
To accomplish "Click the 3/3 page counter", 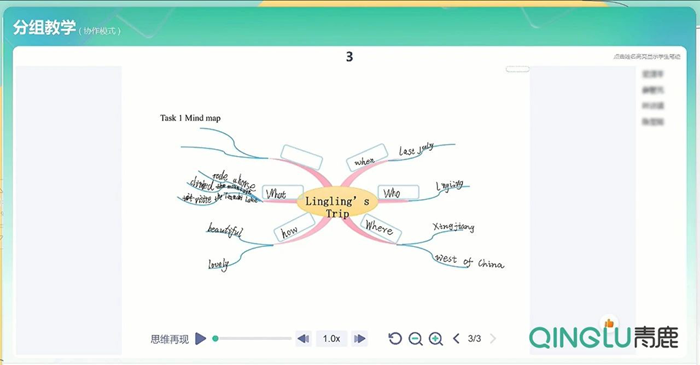I will pyautogui.click(x=474, y=339).
